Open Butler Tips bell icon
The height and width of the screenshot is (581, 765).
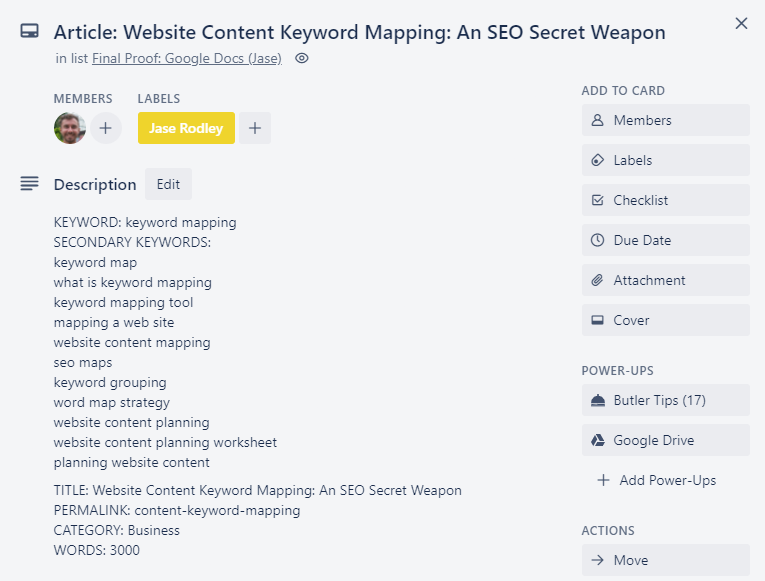[x=597, y=401]
